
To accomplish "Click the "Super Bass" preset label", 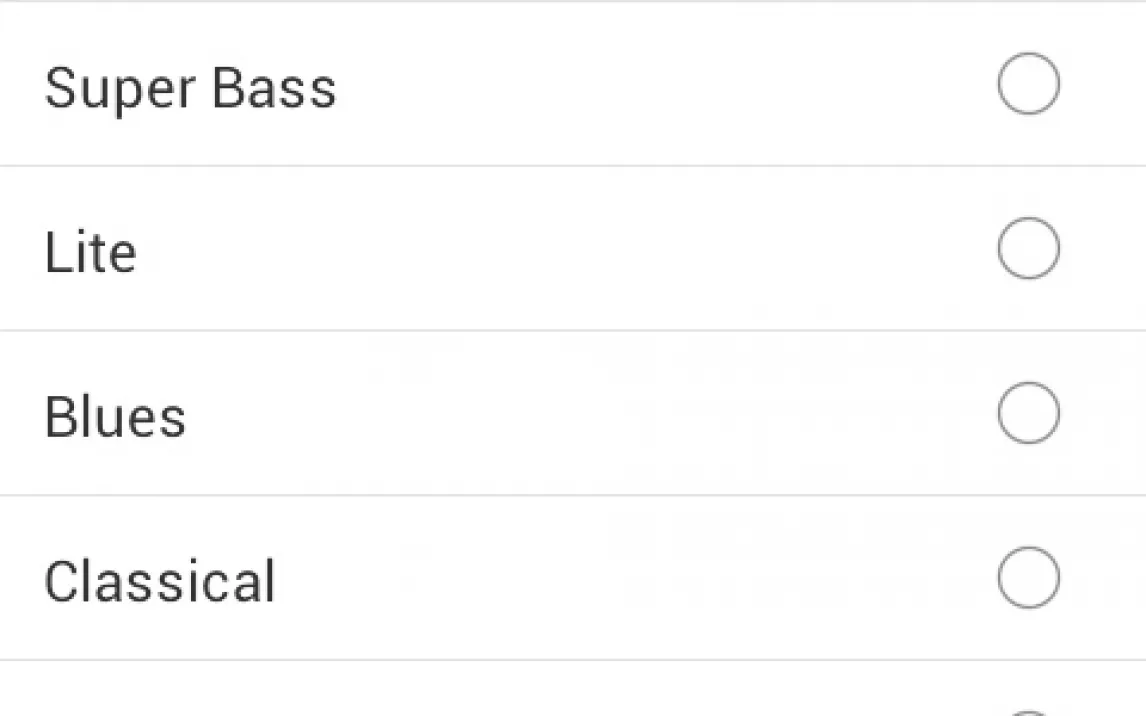I will tap(190, 88).
